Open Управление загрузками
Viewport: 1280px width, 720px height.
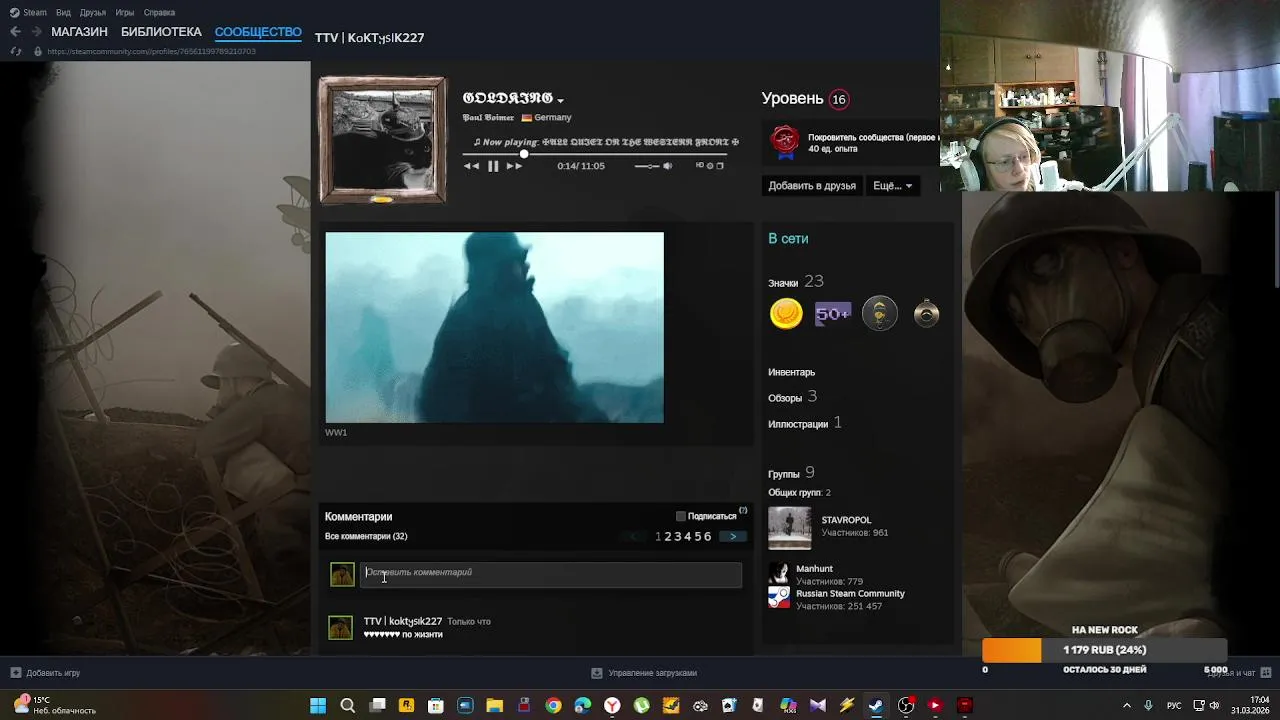644,673
